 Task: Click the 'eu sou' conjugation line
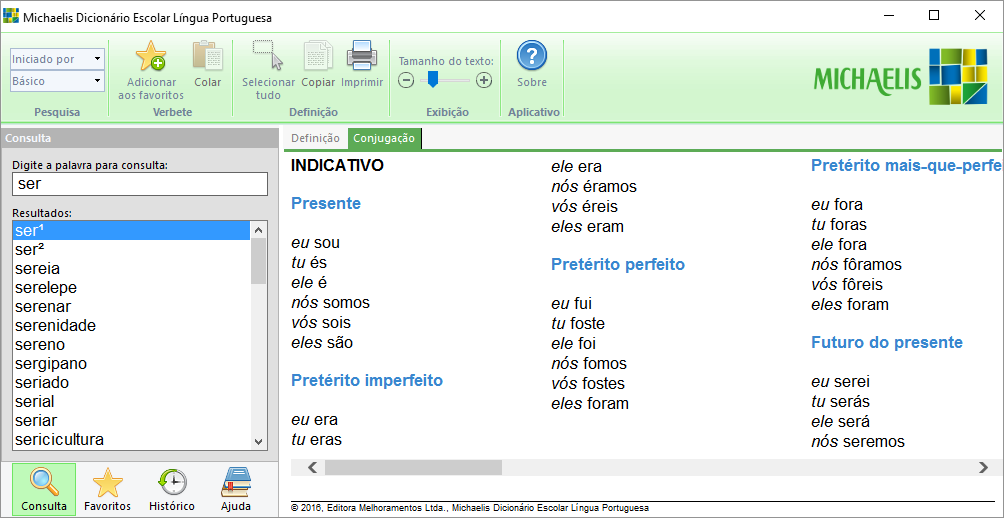point(316,243)
